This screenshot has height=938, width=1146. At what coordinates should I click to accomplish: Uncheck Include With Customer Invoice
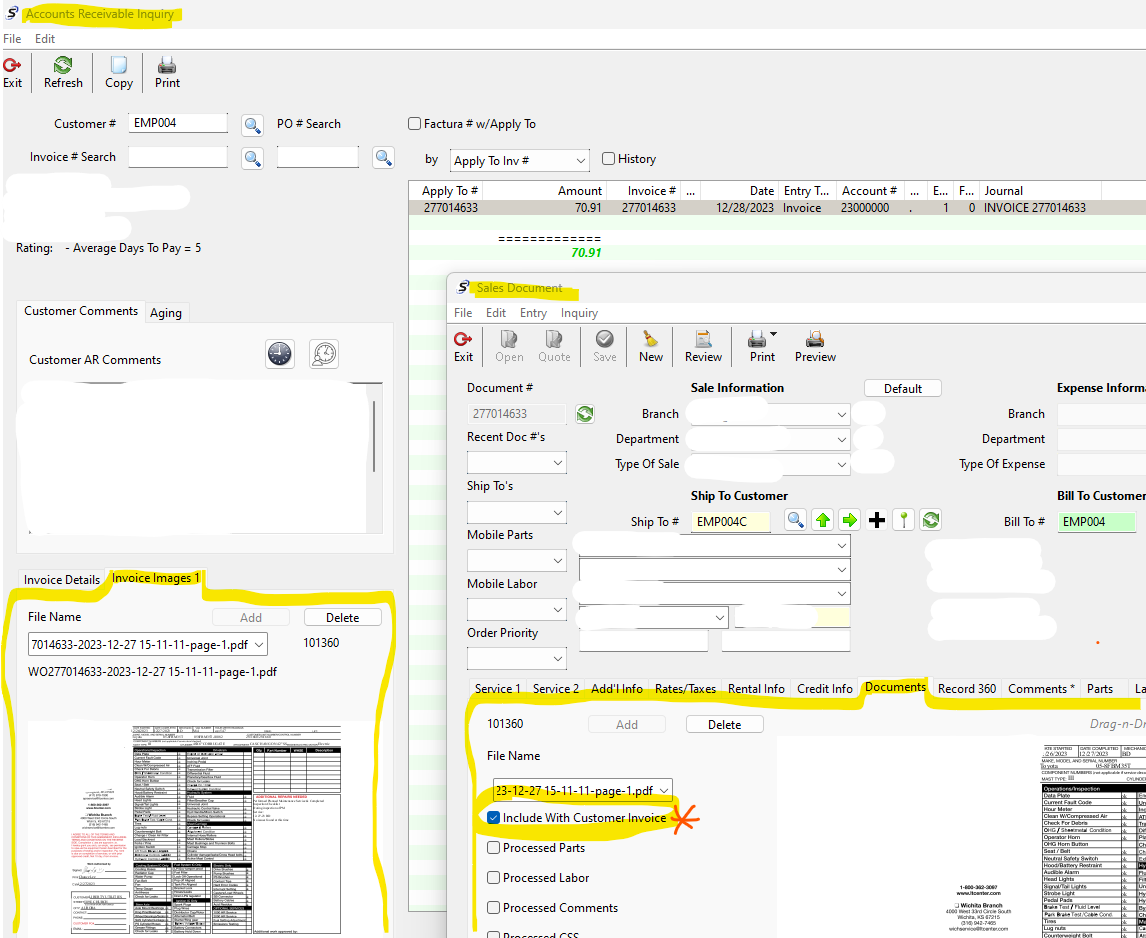[x=493, y=818]
